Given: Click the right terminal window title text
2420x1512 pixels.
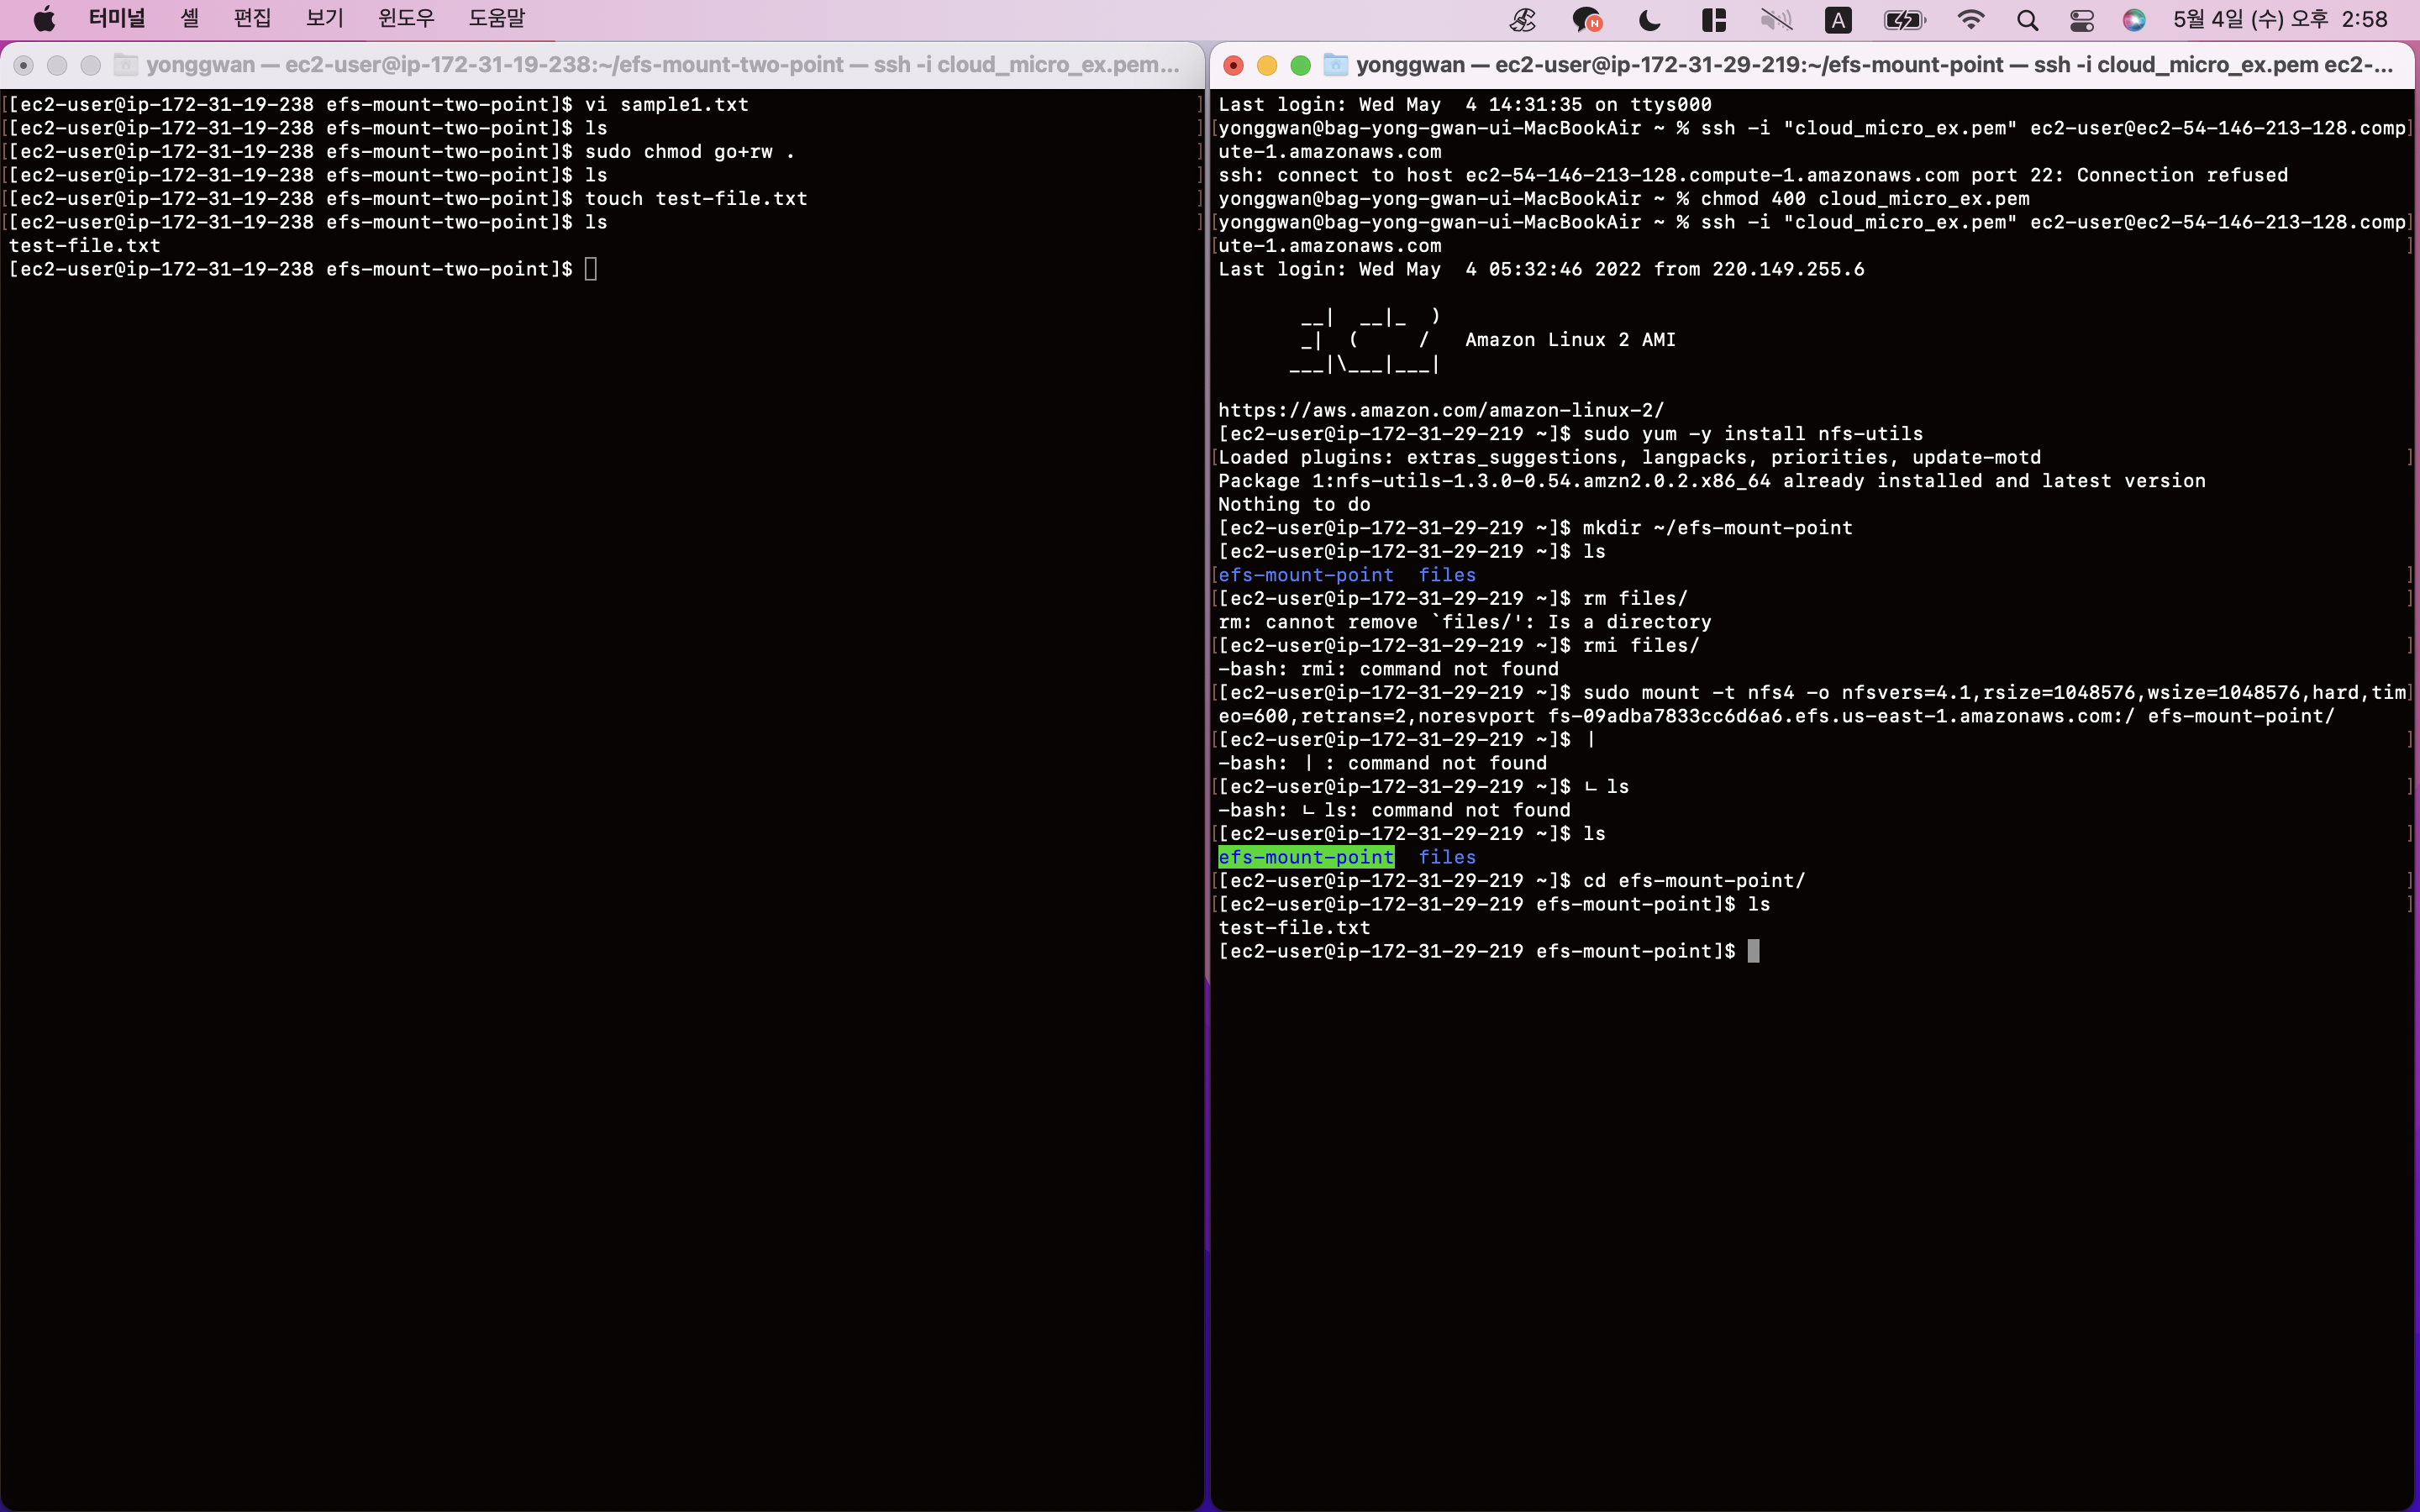Looking at the screenshot, I should [x=1875, y=65].
